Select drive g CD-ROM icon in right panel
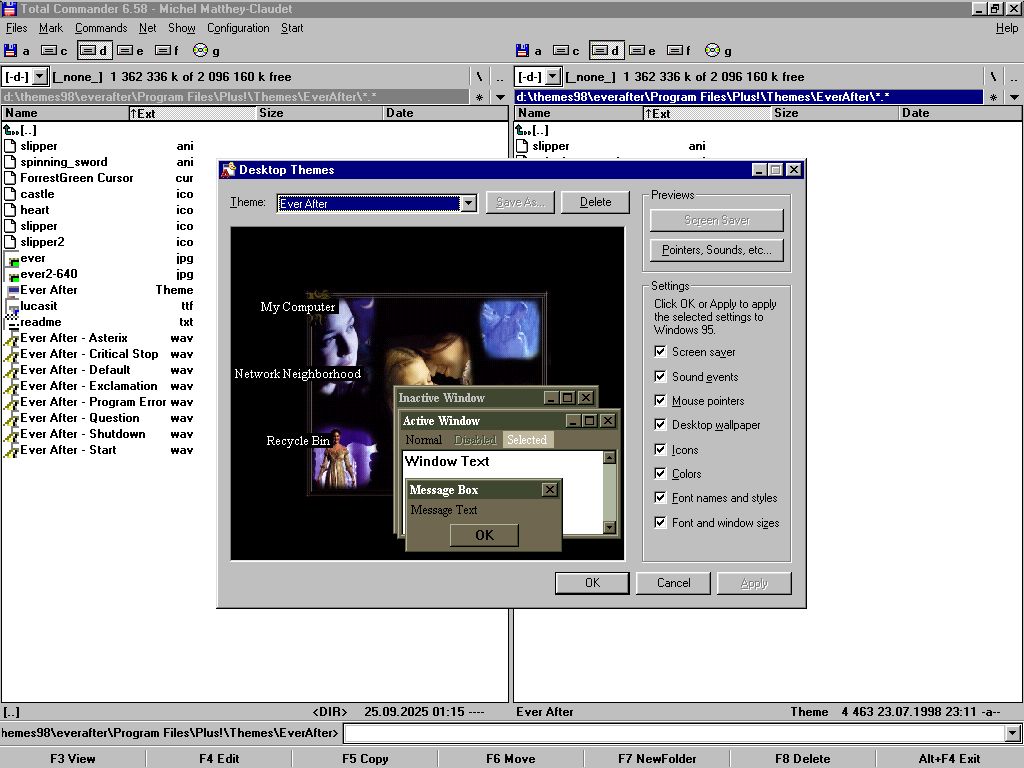 point(712,51)
